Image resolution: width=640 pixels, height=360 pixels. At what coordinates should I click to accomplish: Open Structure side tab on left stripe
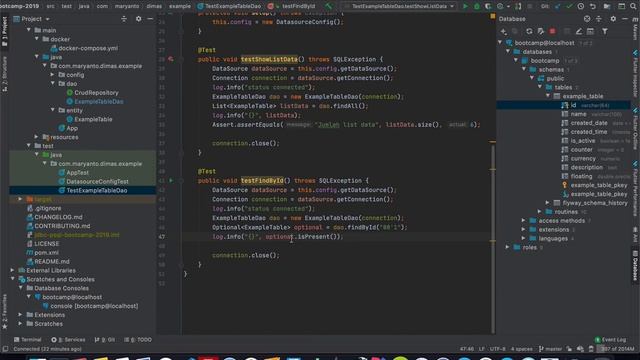pos(4,74)
